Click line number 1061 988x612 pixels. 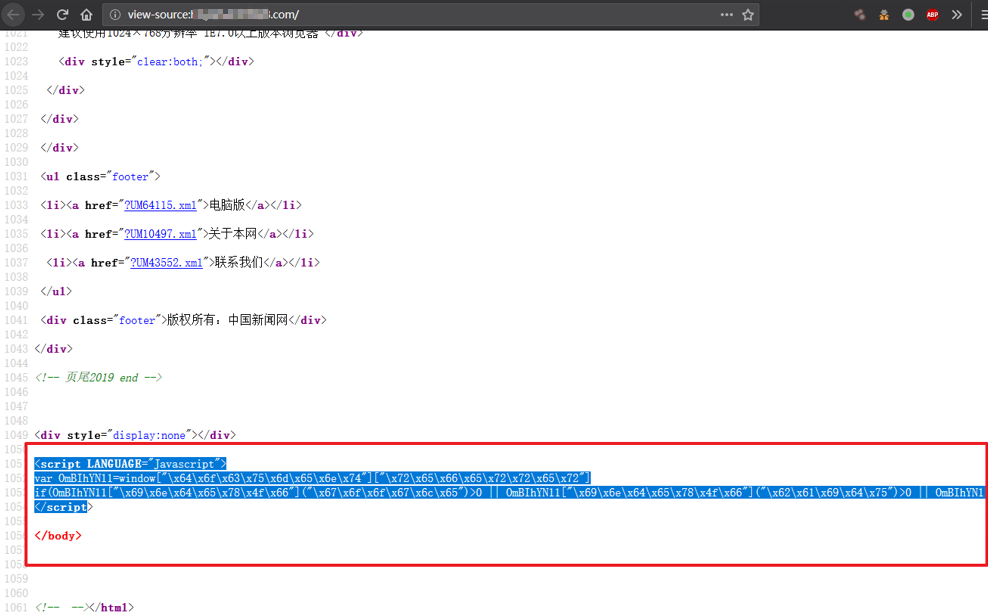[16, 607]
